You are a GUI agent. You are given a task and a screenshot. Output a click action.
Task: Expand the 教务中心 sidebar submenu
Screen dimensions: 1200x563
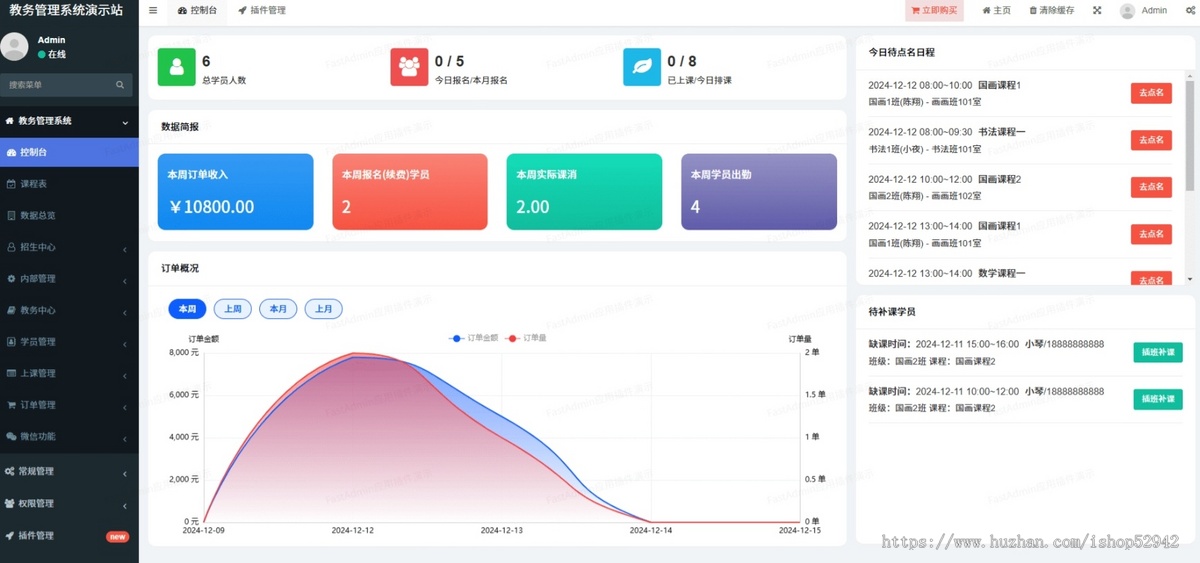click(x=69, y=310)
